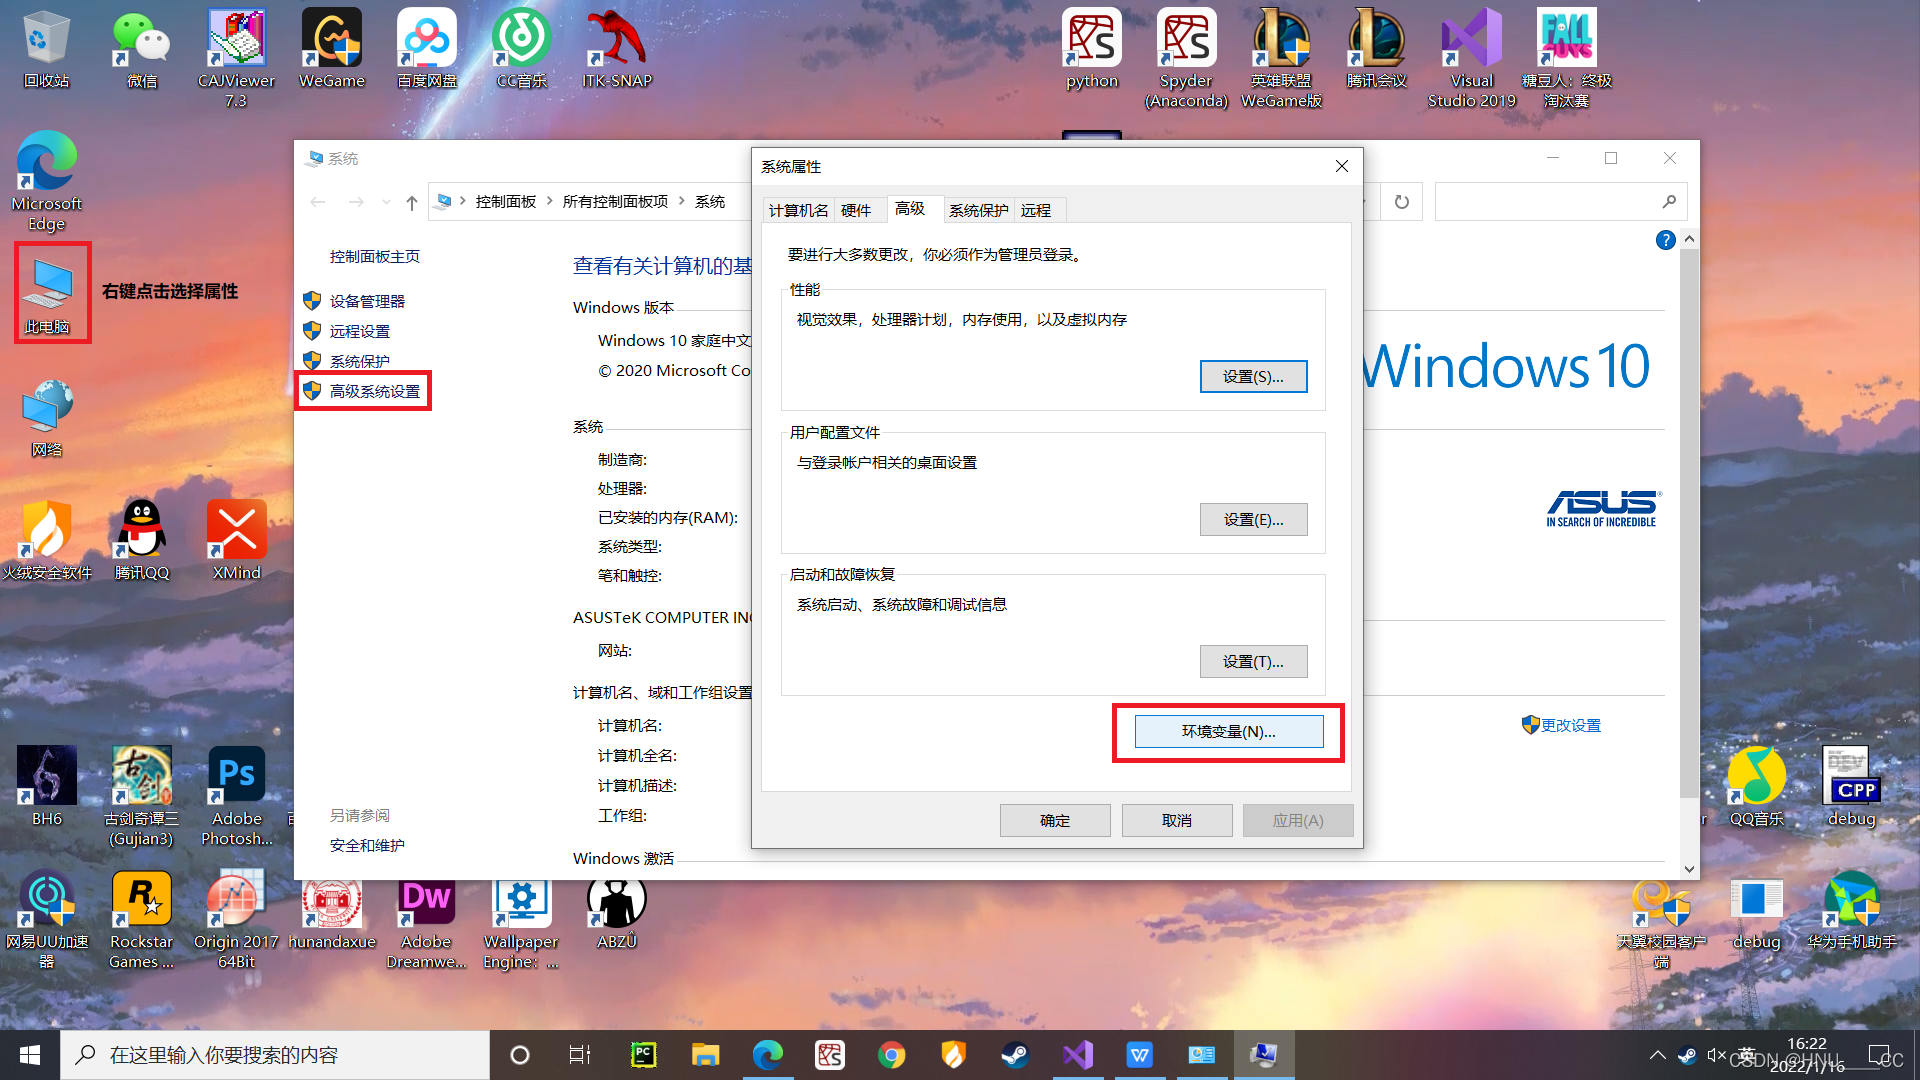This screenshot has width=1920, height=1080.
Task: Click 高级系统设置 in the sidebar
Action: pos(375,391)
